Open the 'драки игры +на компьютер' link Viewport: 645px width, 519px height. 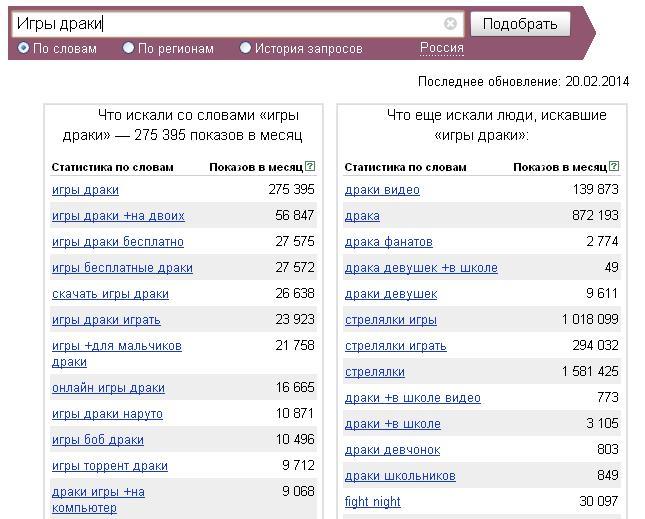tap(99, 500)
